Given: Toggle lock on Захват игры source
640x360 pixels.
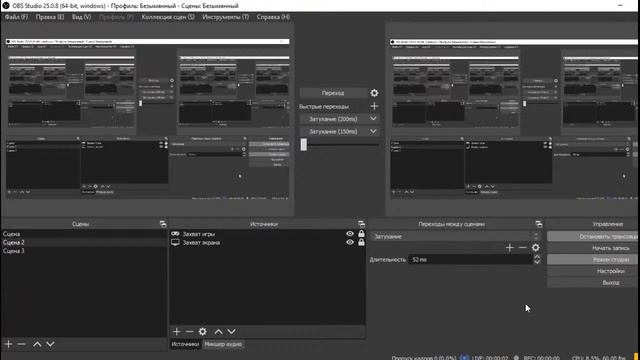Looking at the screenshot, I should coord(361,233).
